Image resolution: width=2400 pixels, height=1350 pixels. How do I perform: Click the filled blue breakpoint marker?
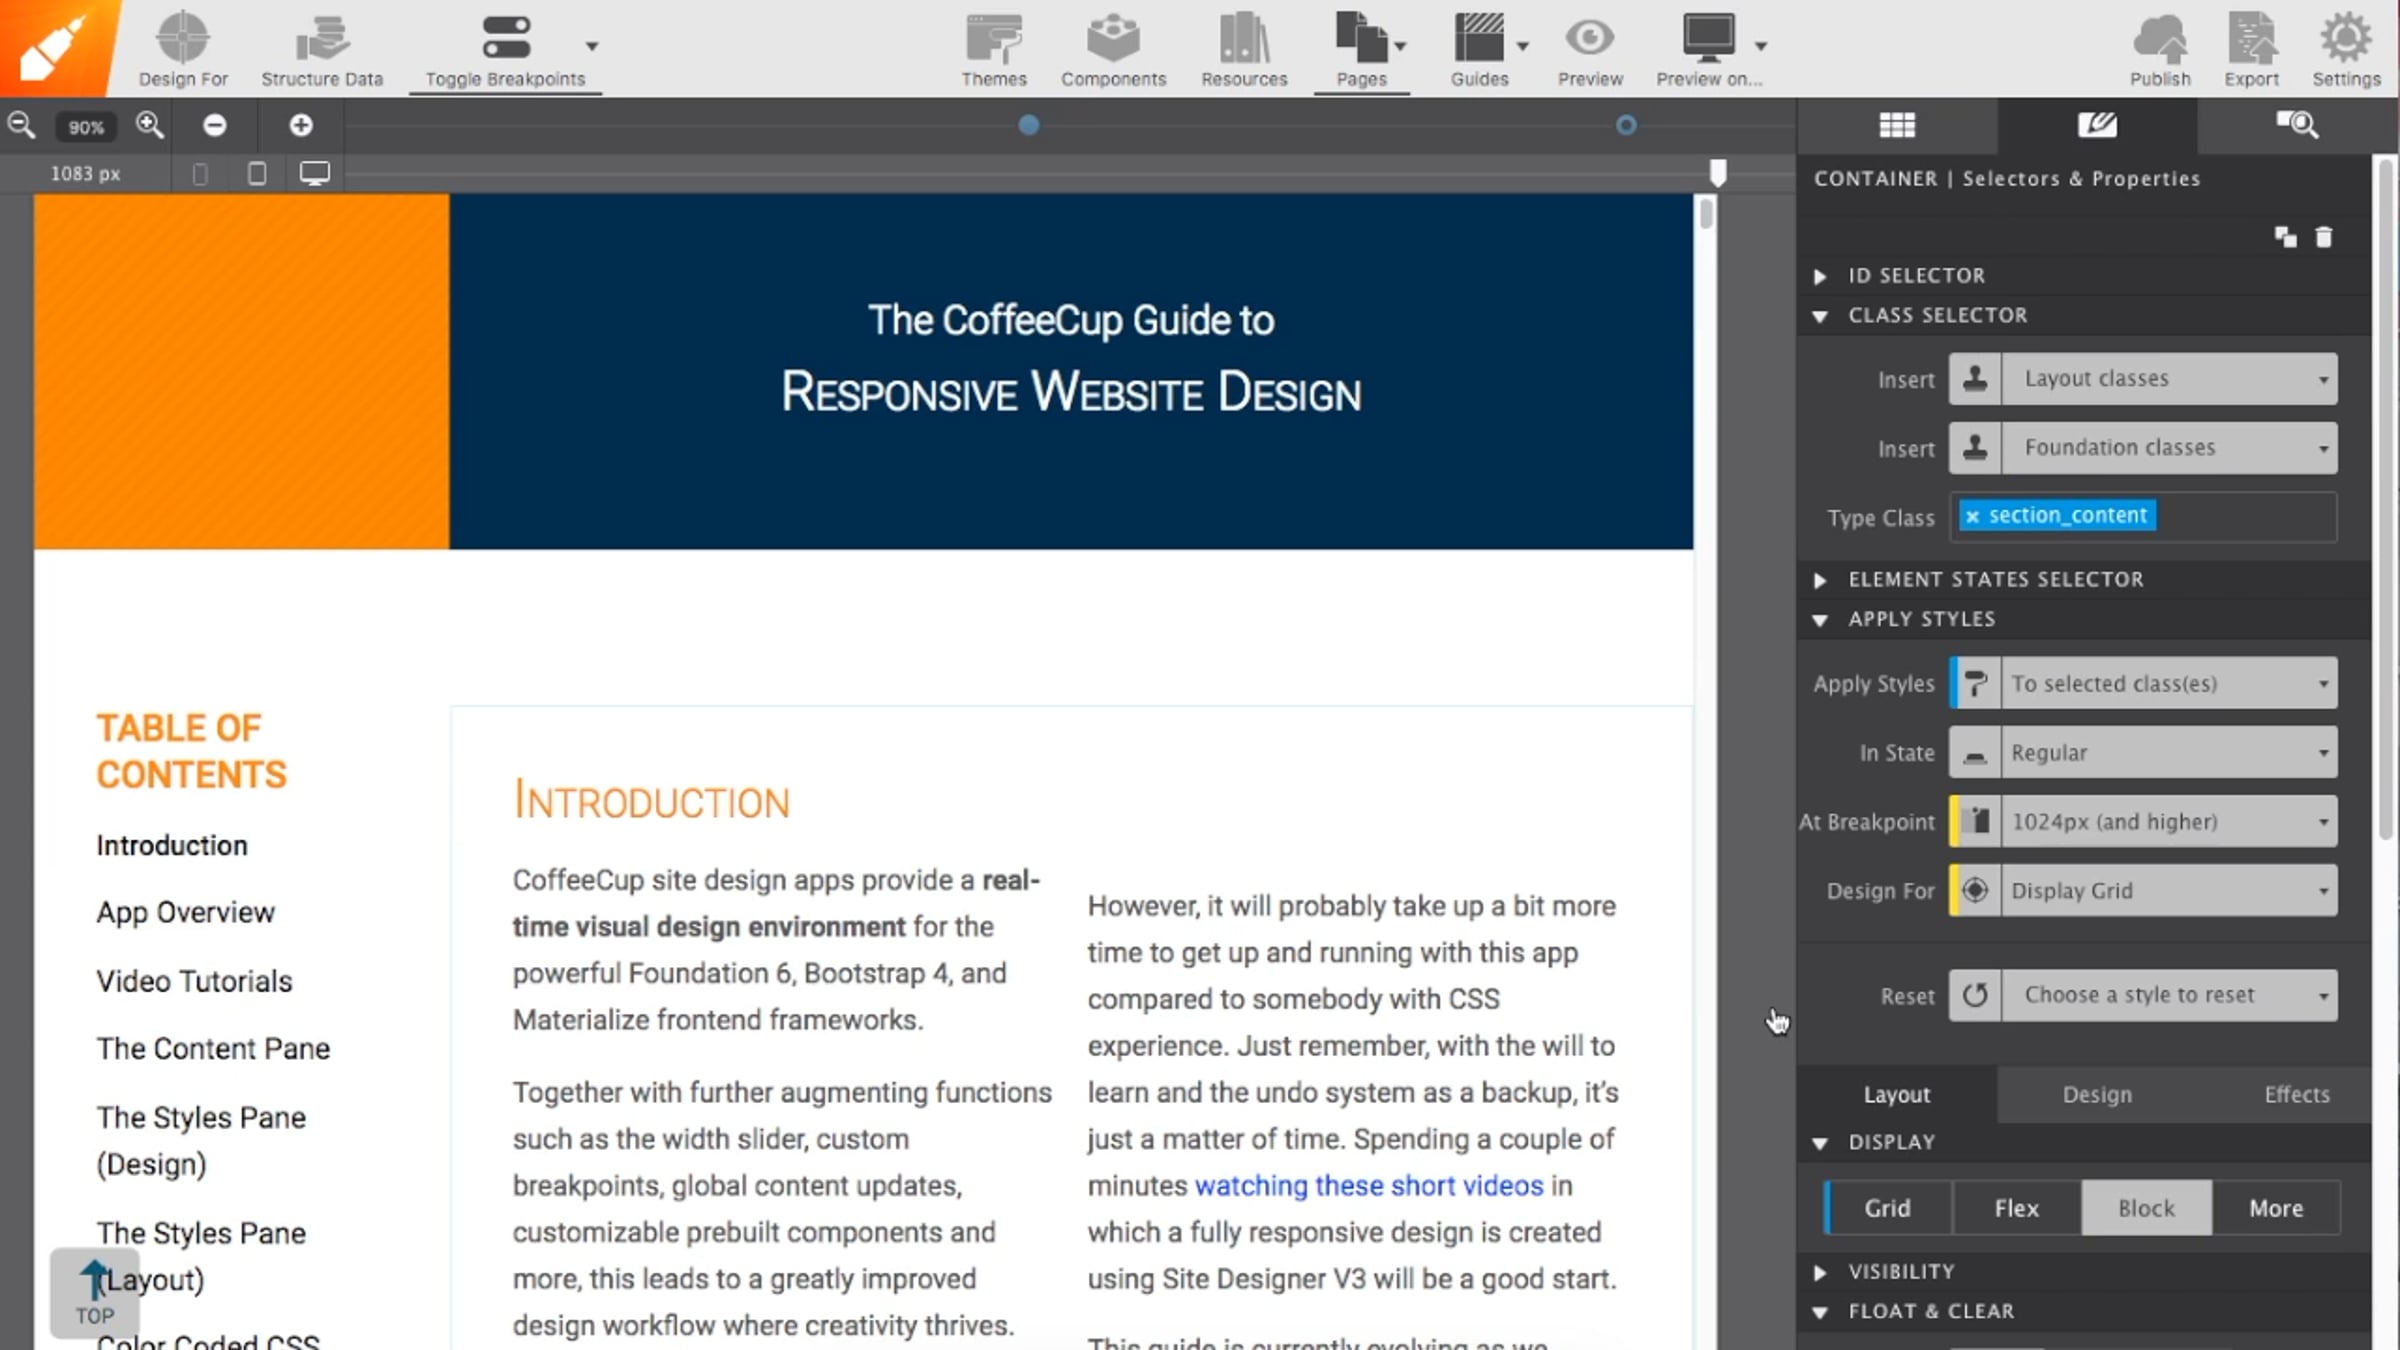click(x=1028, y=125)
